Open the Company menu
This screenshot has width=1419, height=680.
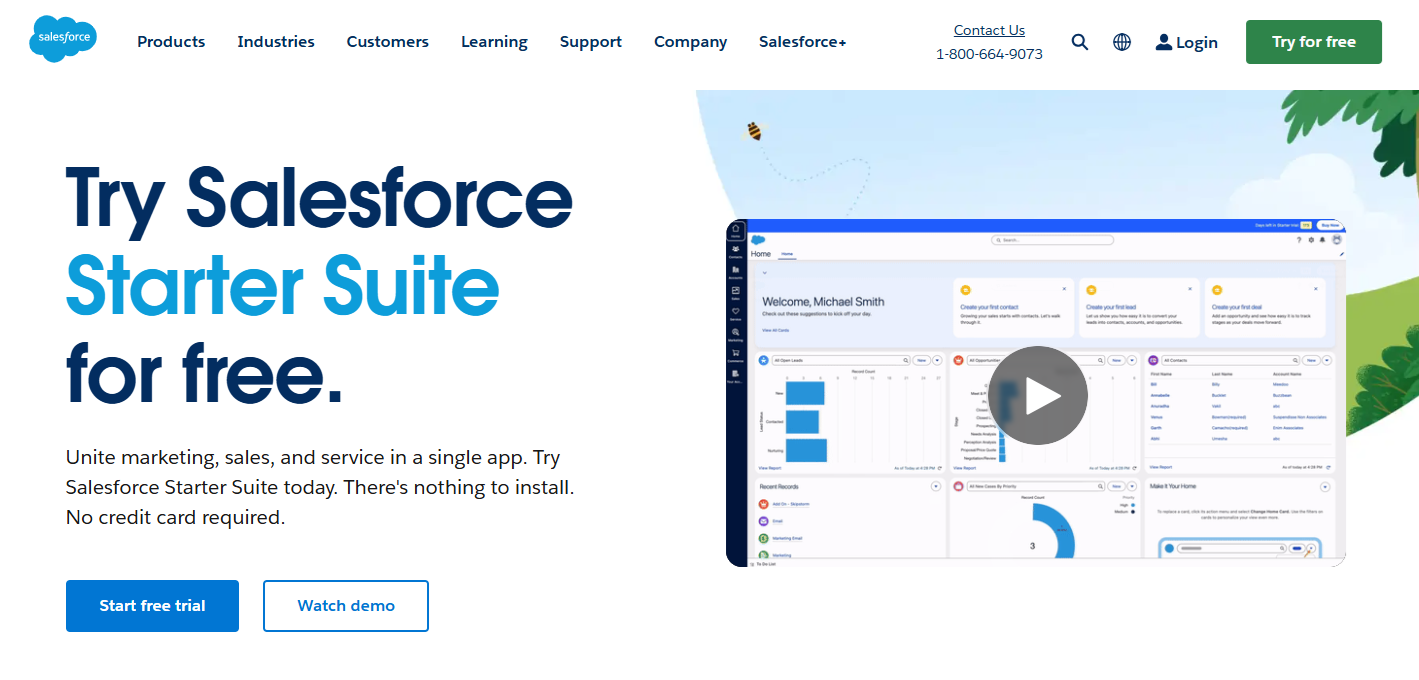690,42
